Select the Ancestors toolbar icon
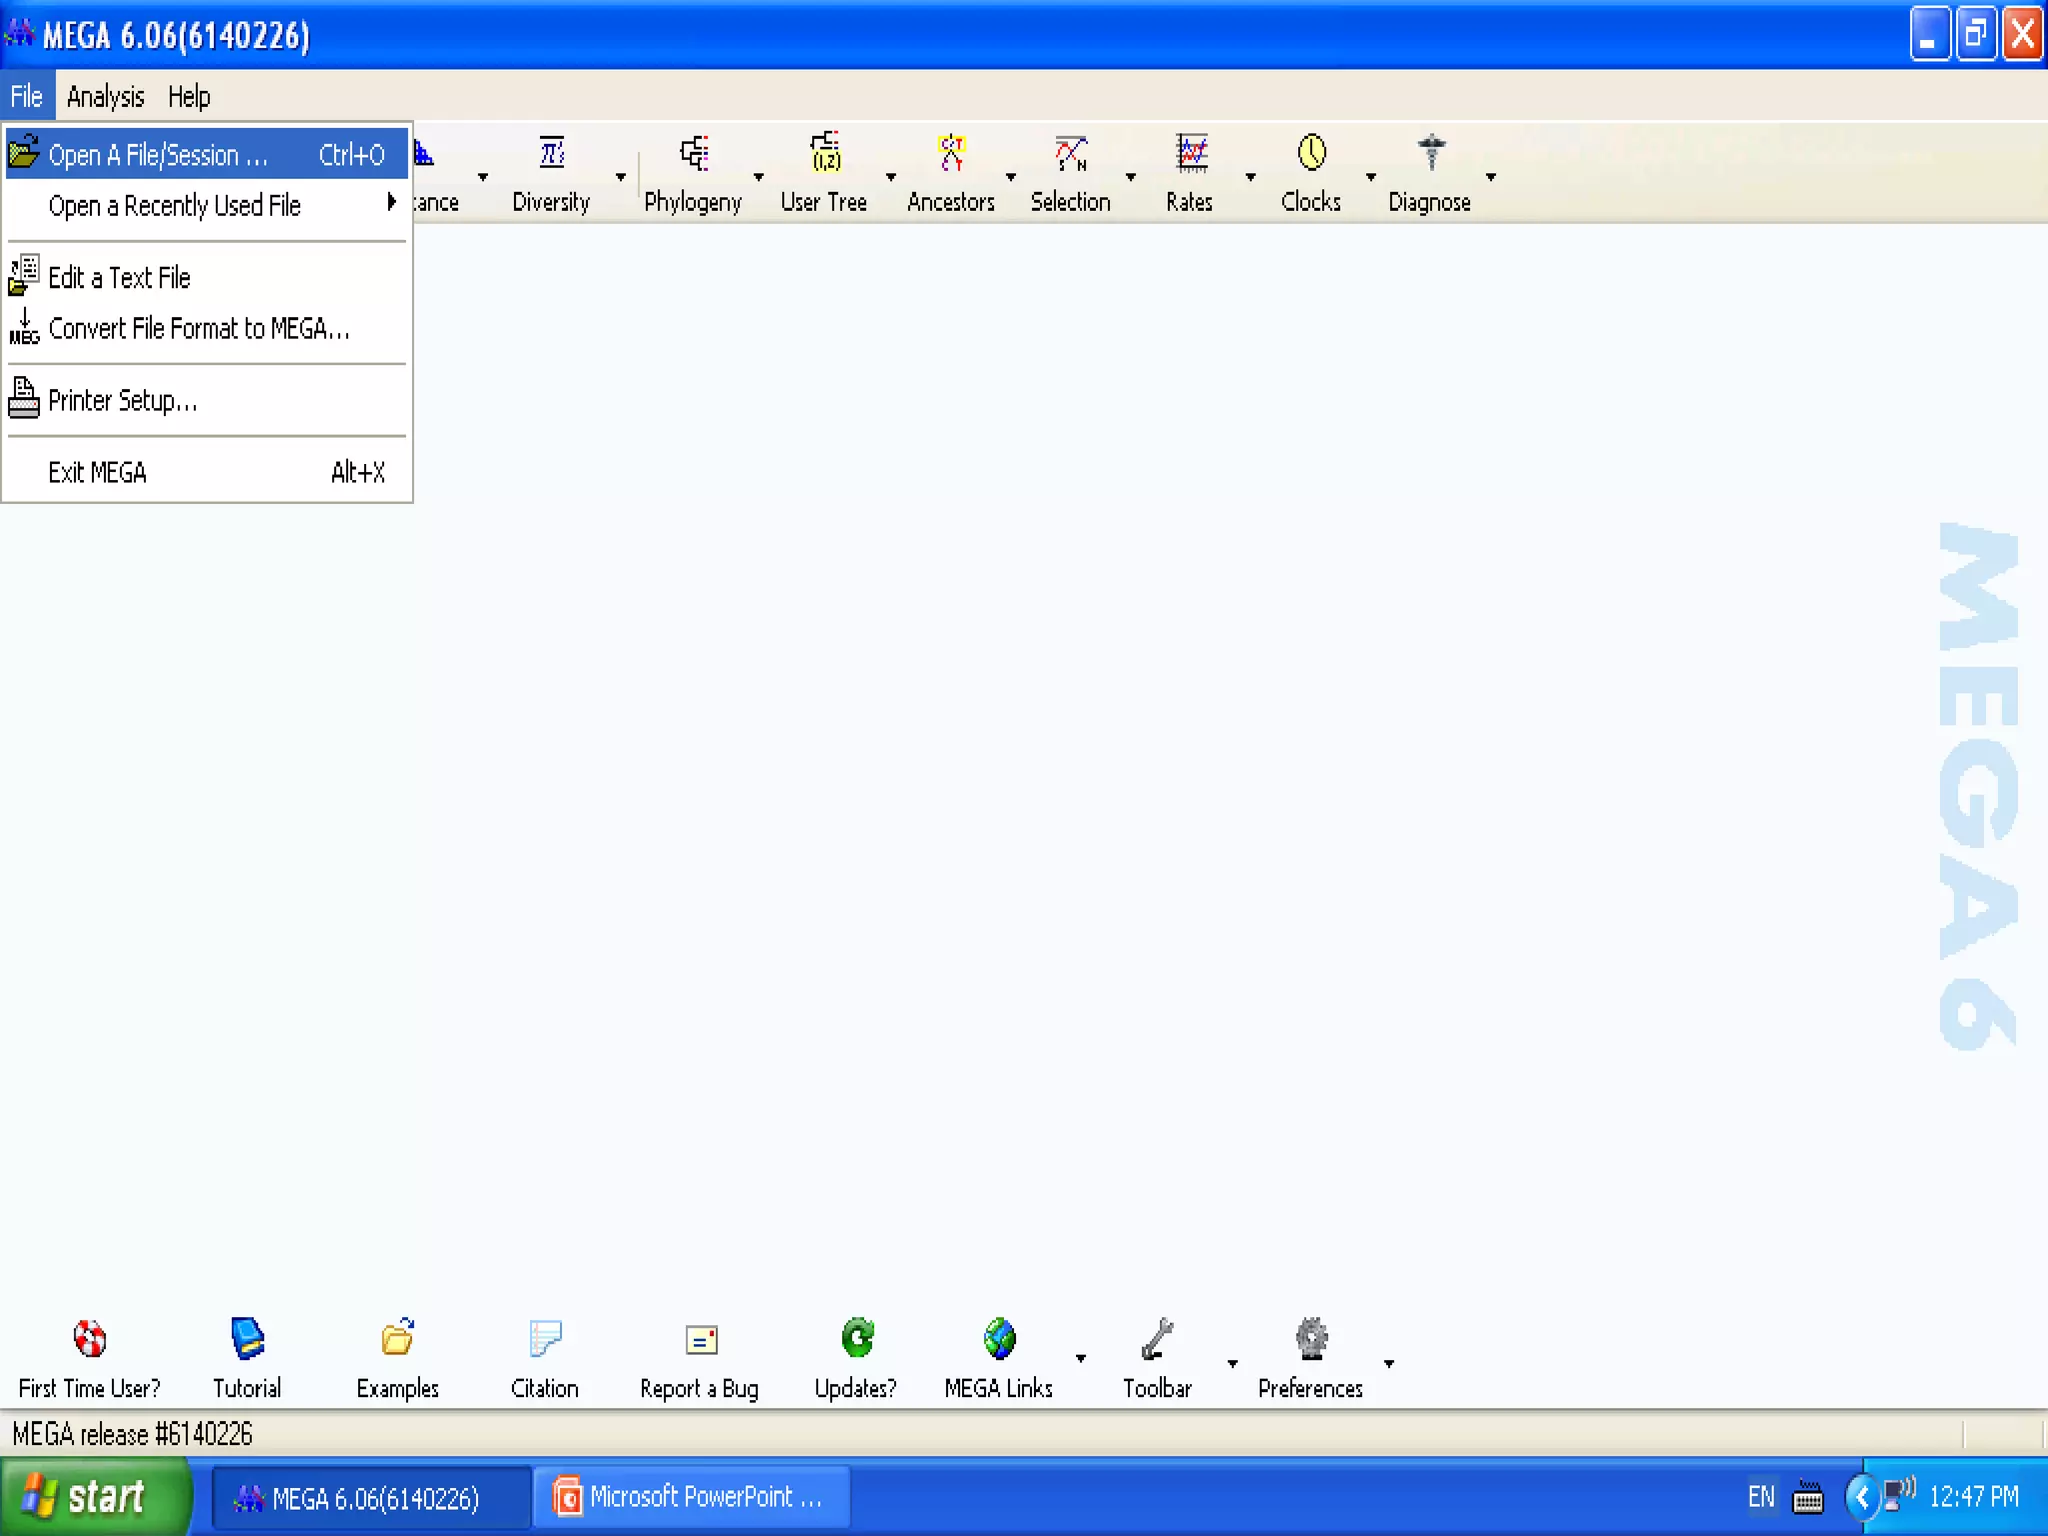This screenshot has width=2048, height=1536. point(951,154)
